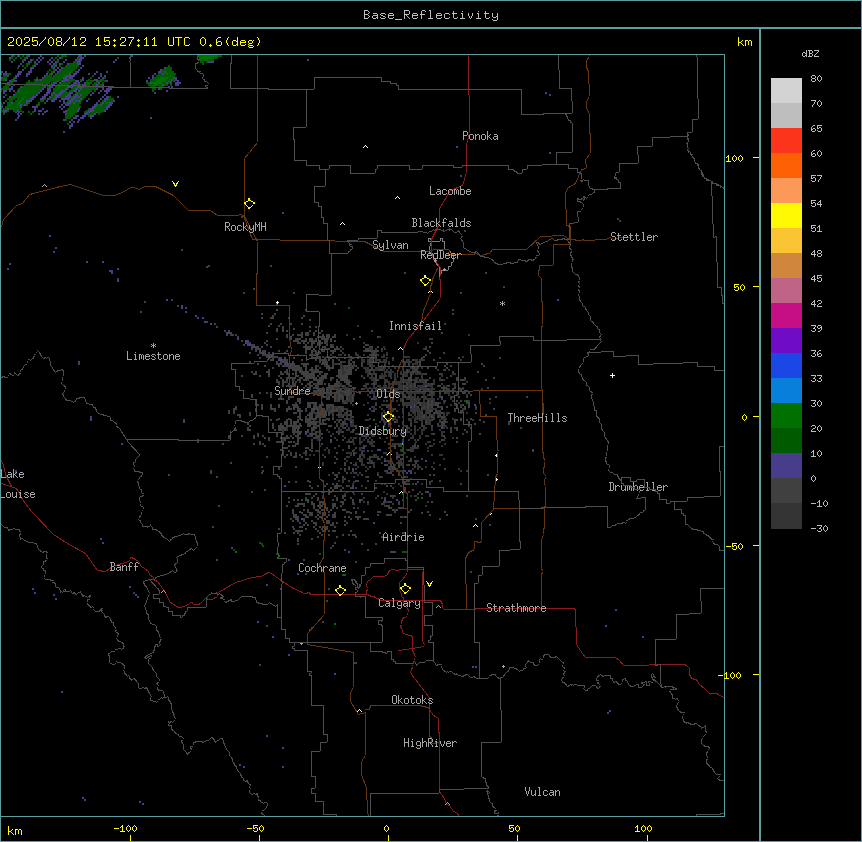The height and width of the screenshot is (842, 862).
Task: Click the light gray 80 dBZ legend swatch
Action: (786, 90)
